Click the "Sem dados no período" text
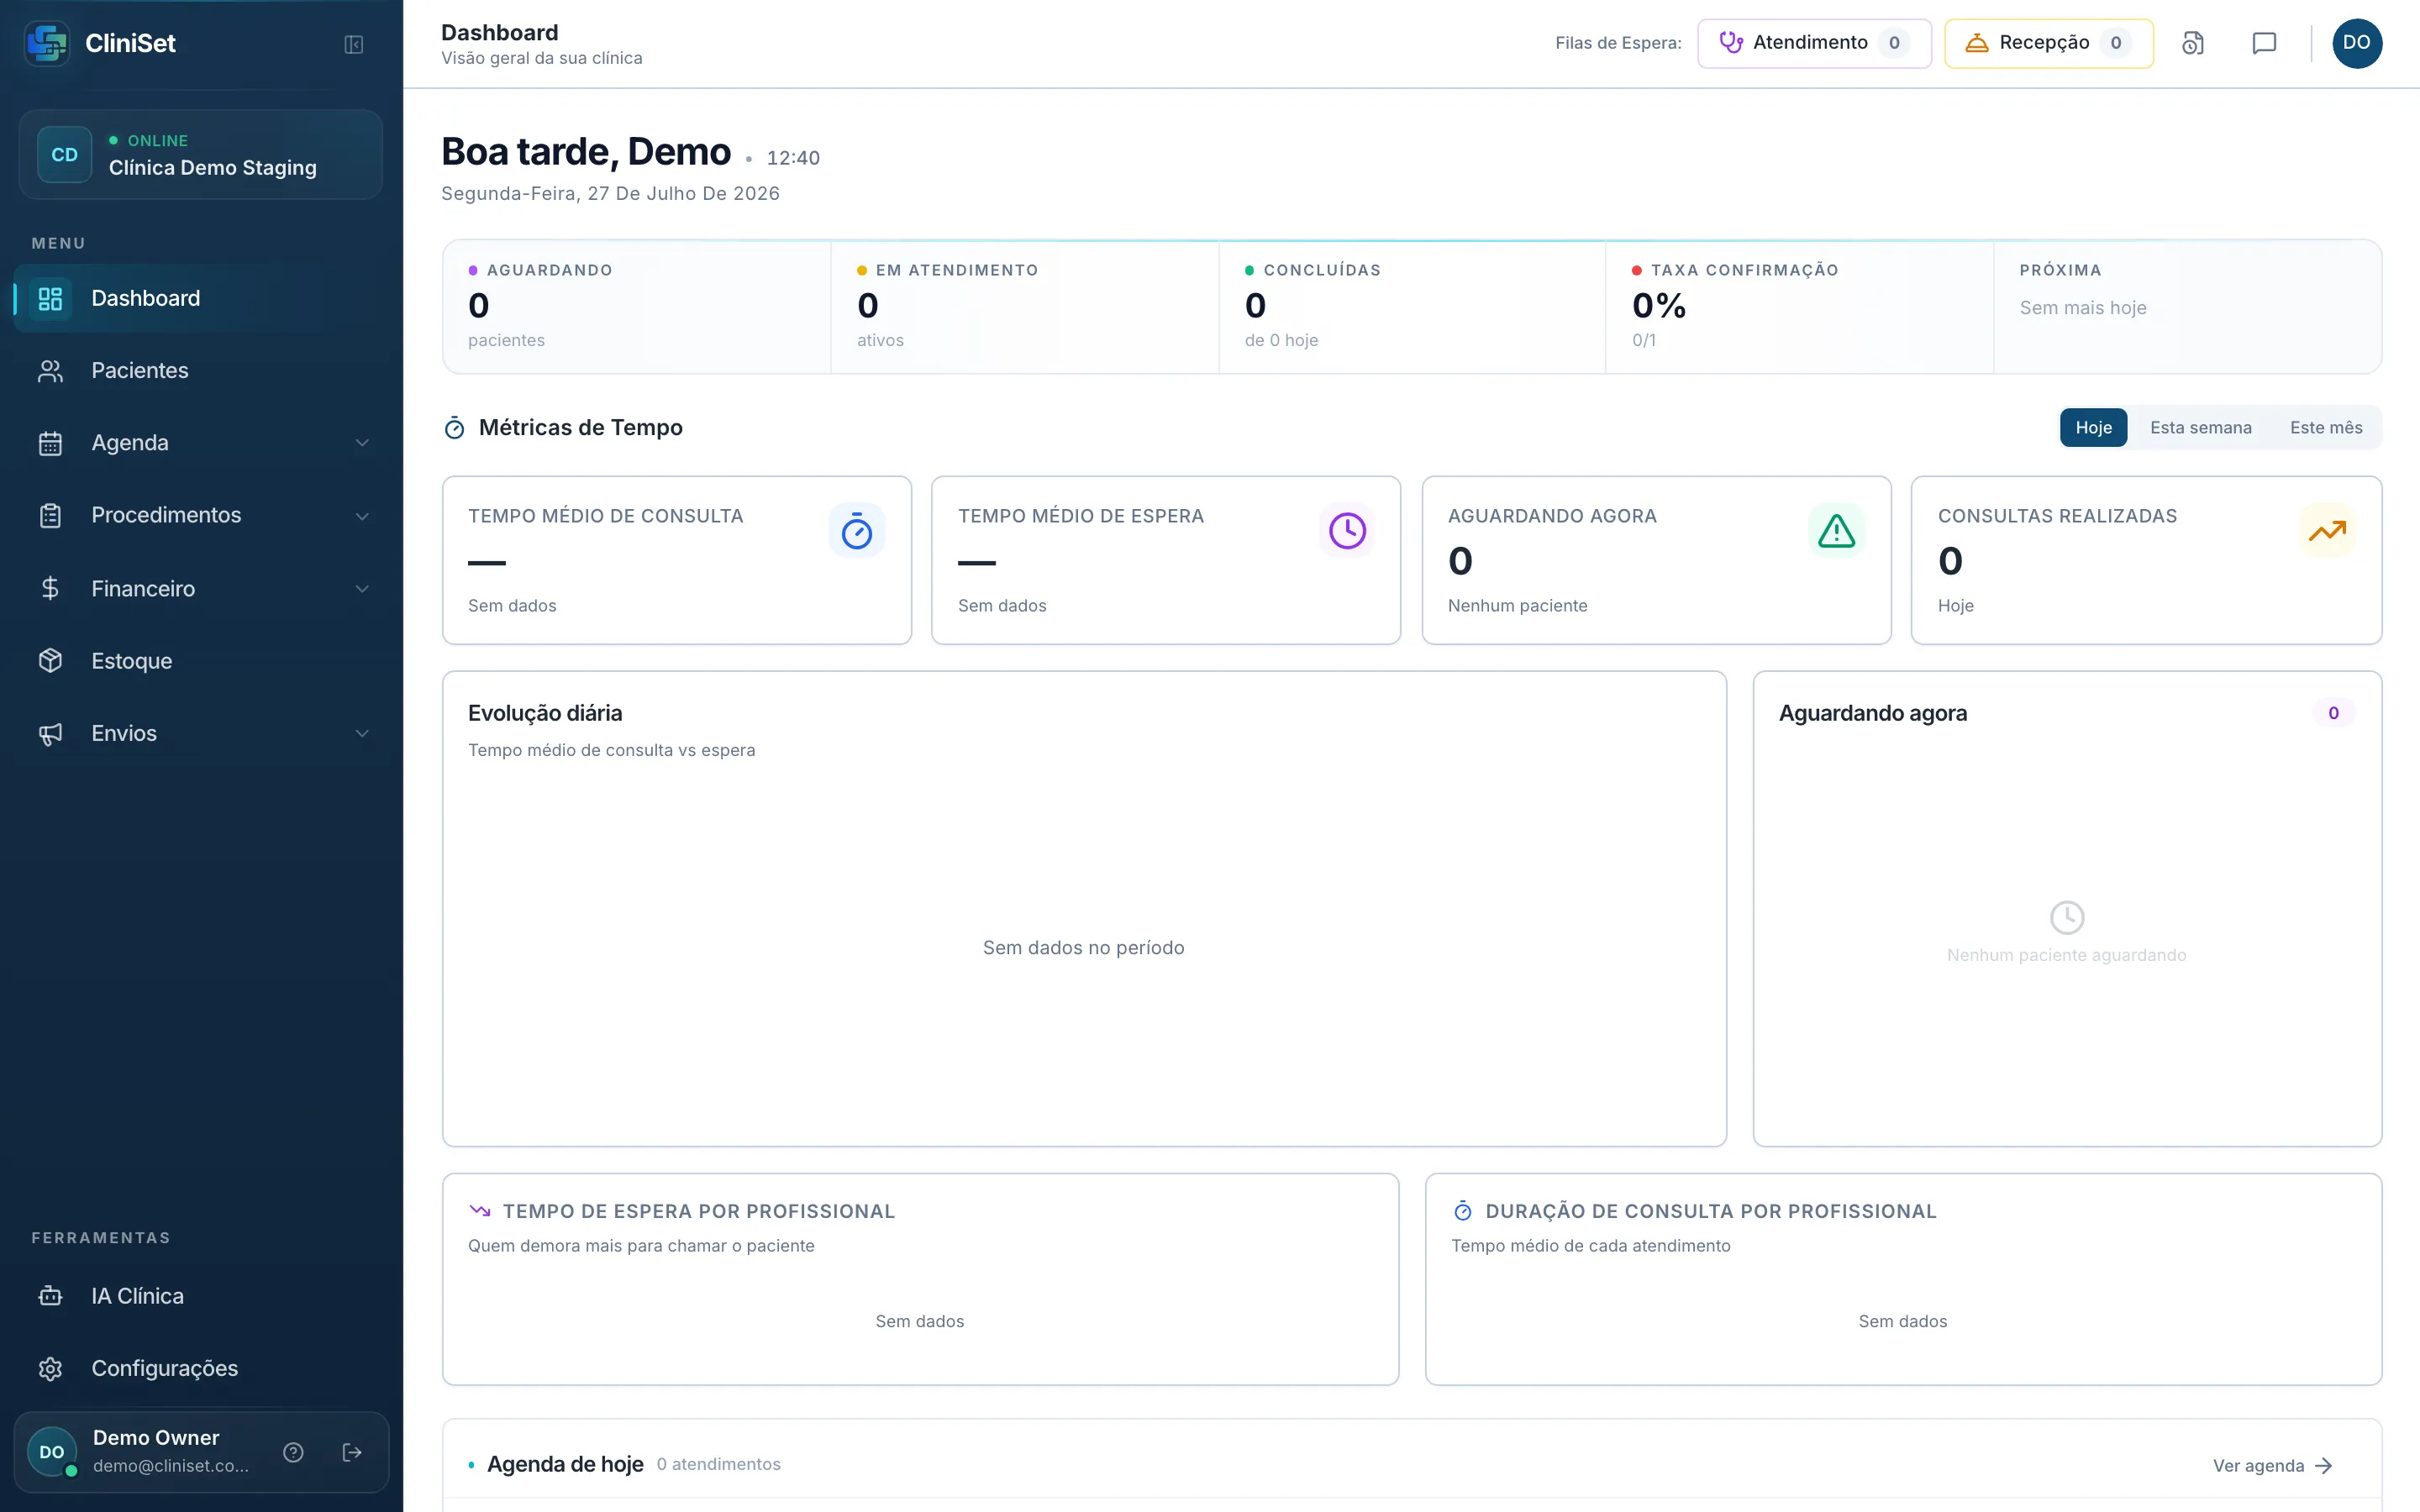Image resolution: width=2420 pixels, height=1512 pixels. coord(1083,948)
